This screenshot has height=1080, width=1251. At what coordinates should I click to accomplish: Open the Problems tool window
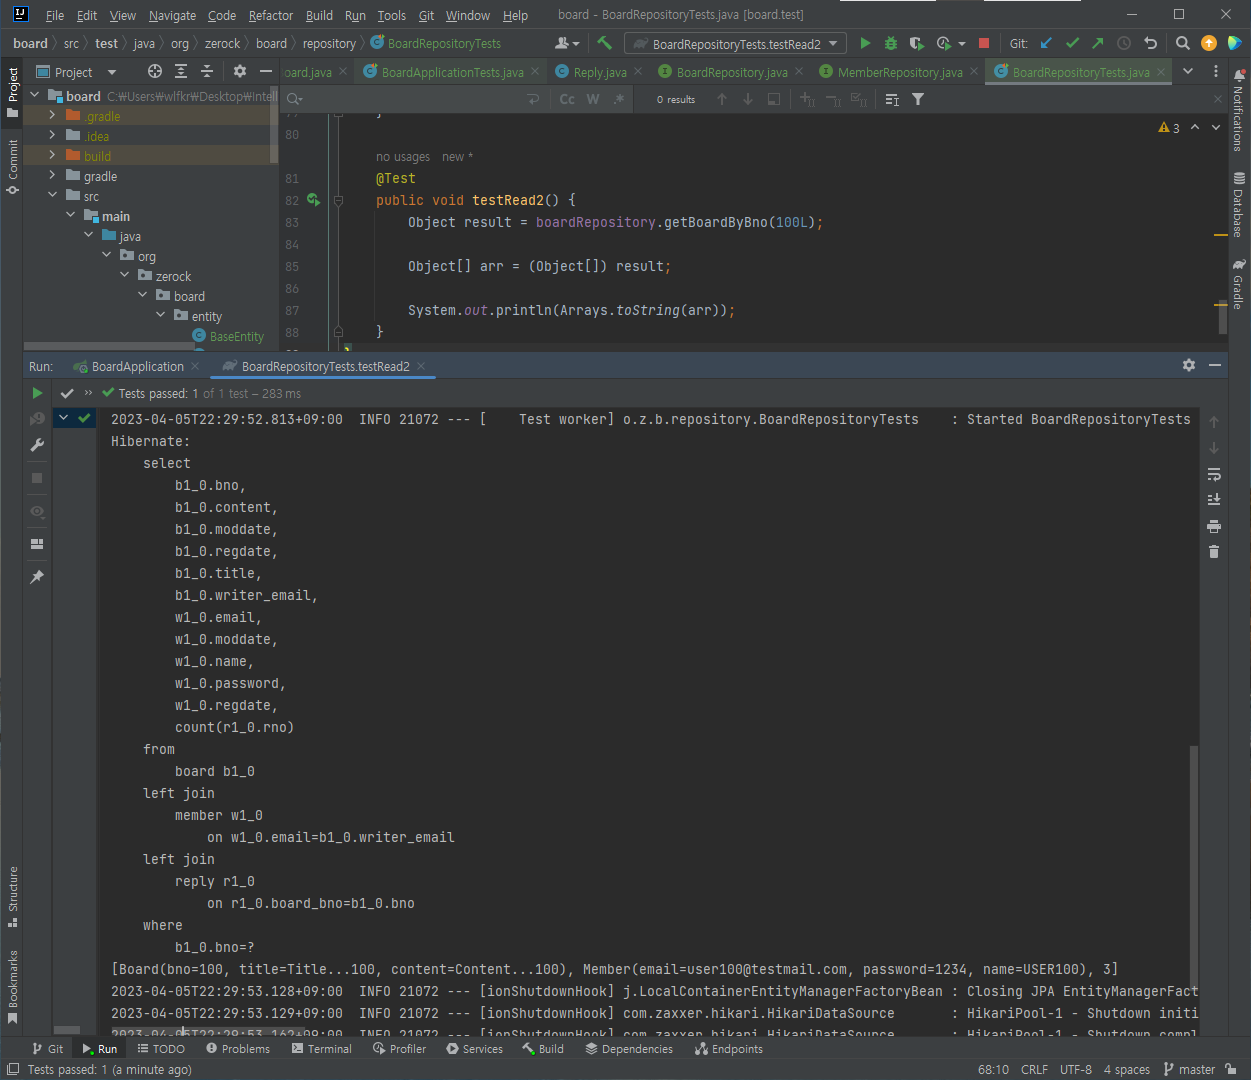pyautogui.click(x=238, y=1049)
